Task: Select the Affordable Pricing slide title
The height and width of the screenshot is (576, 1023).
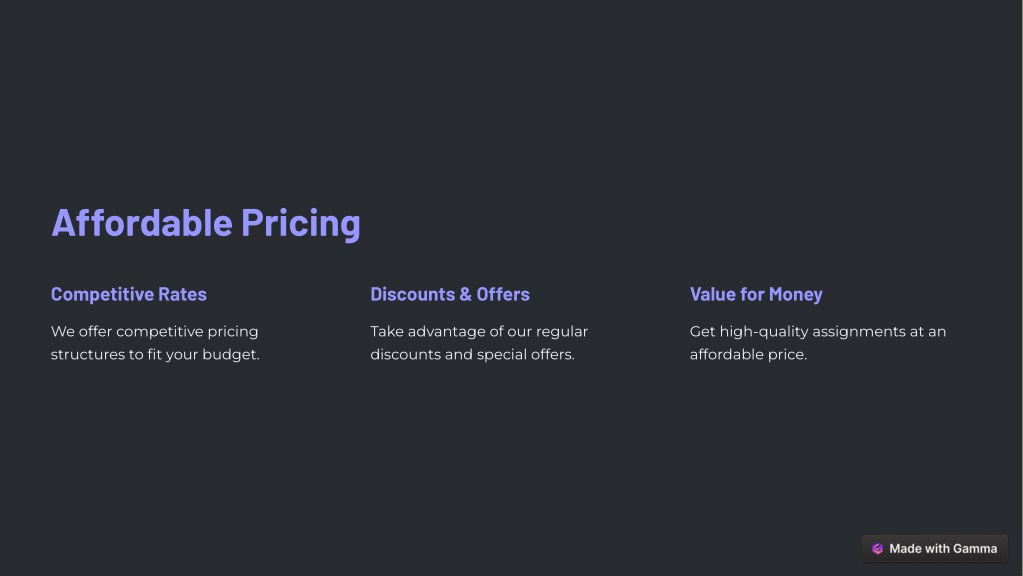Action: 206,222
